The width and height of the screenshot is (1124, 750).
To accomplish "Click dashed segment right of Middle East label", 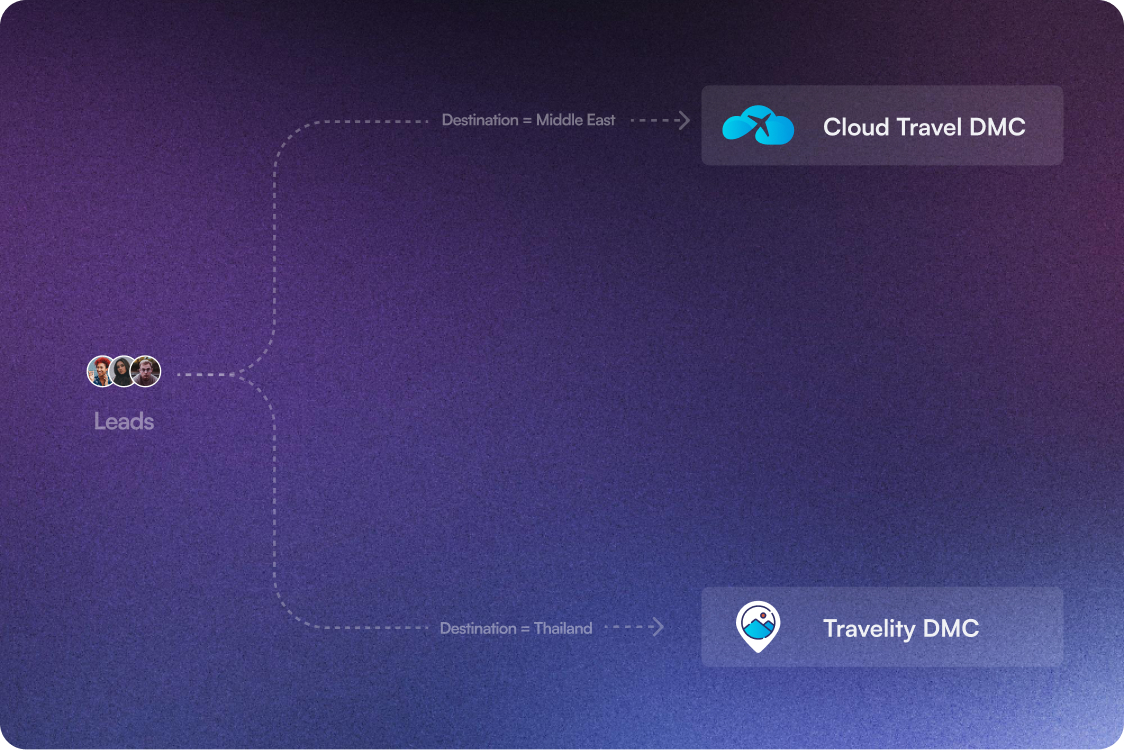I will click(650, 120).
